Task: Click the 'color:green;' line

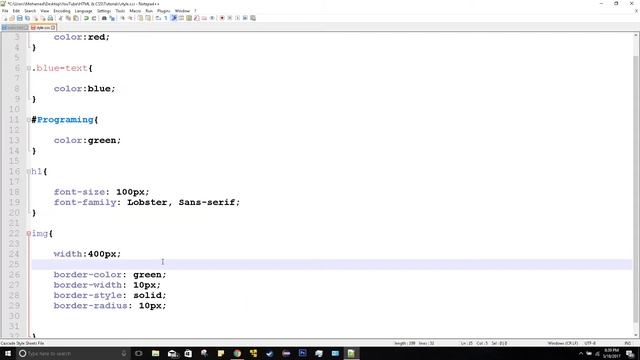Action: [87, 140]
